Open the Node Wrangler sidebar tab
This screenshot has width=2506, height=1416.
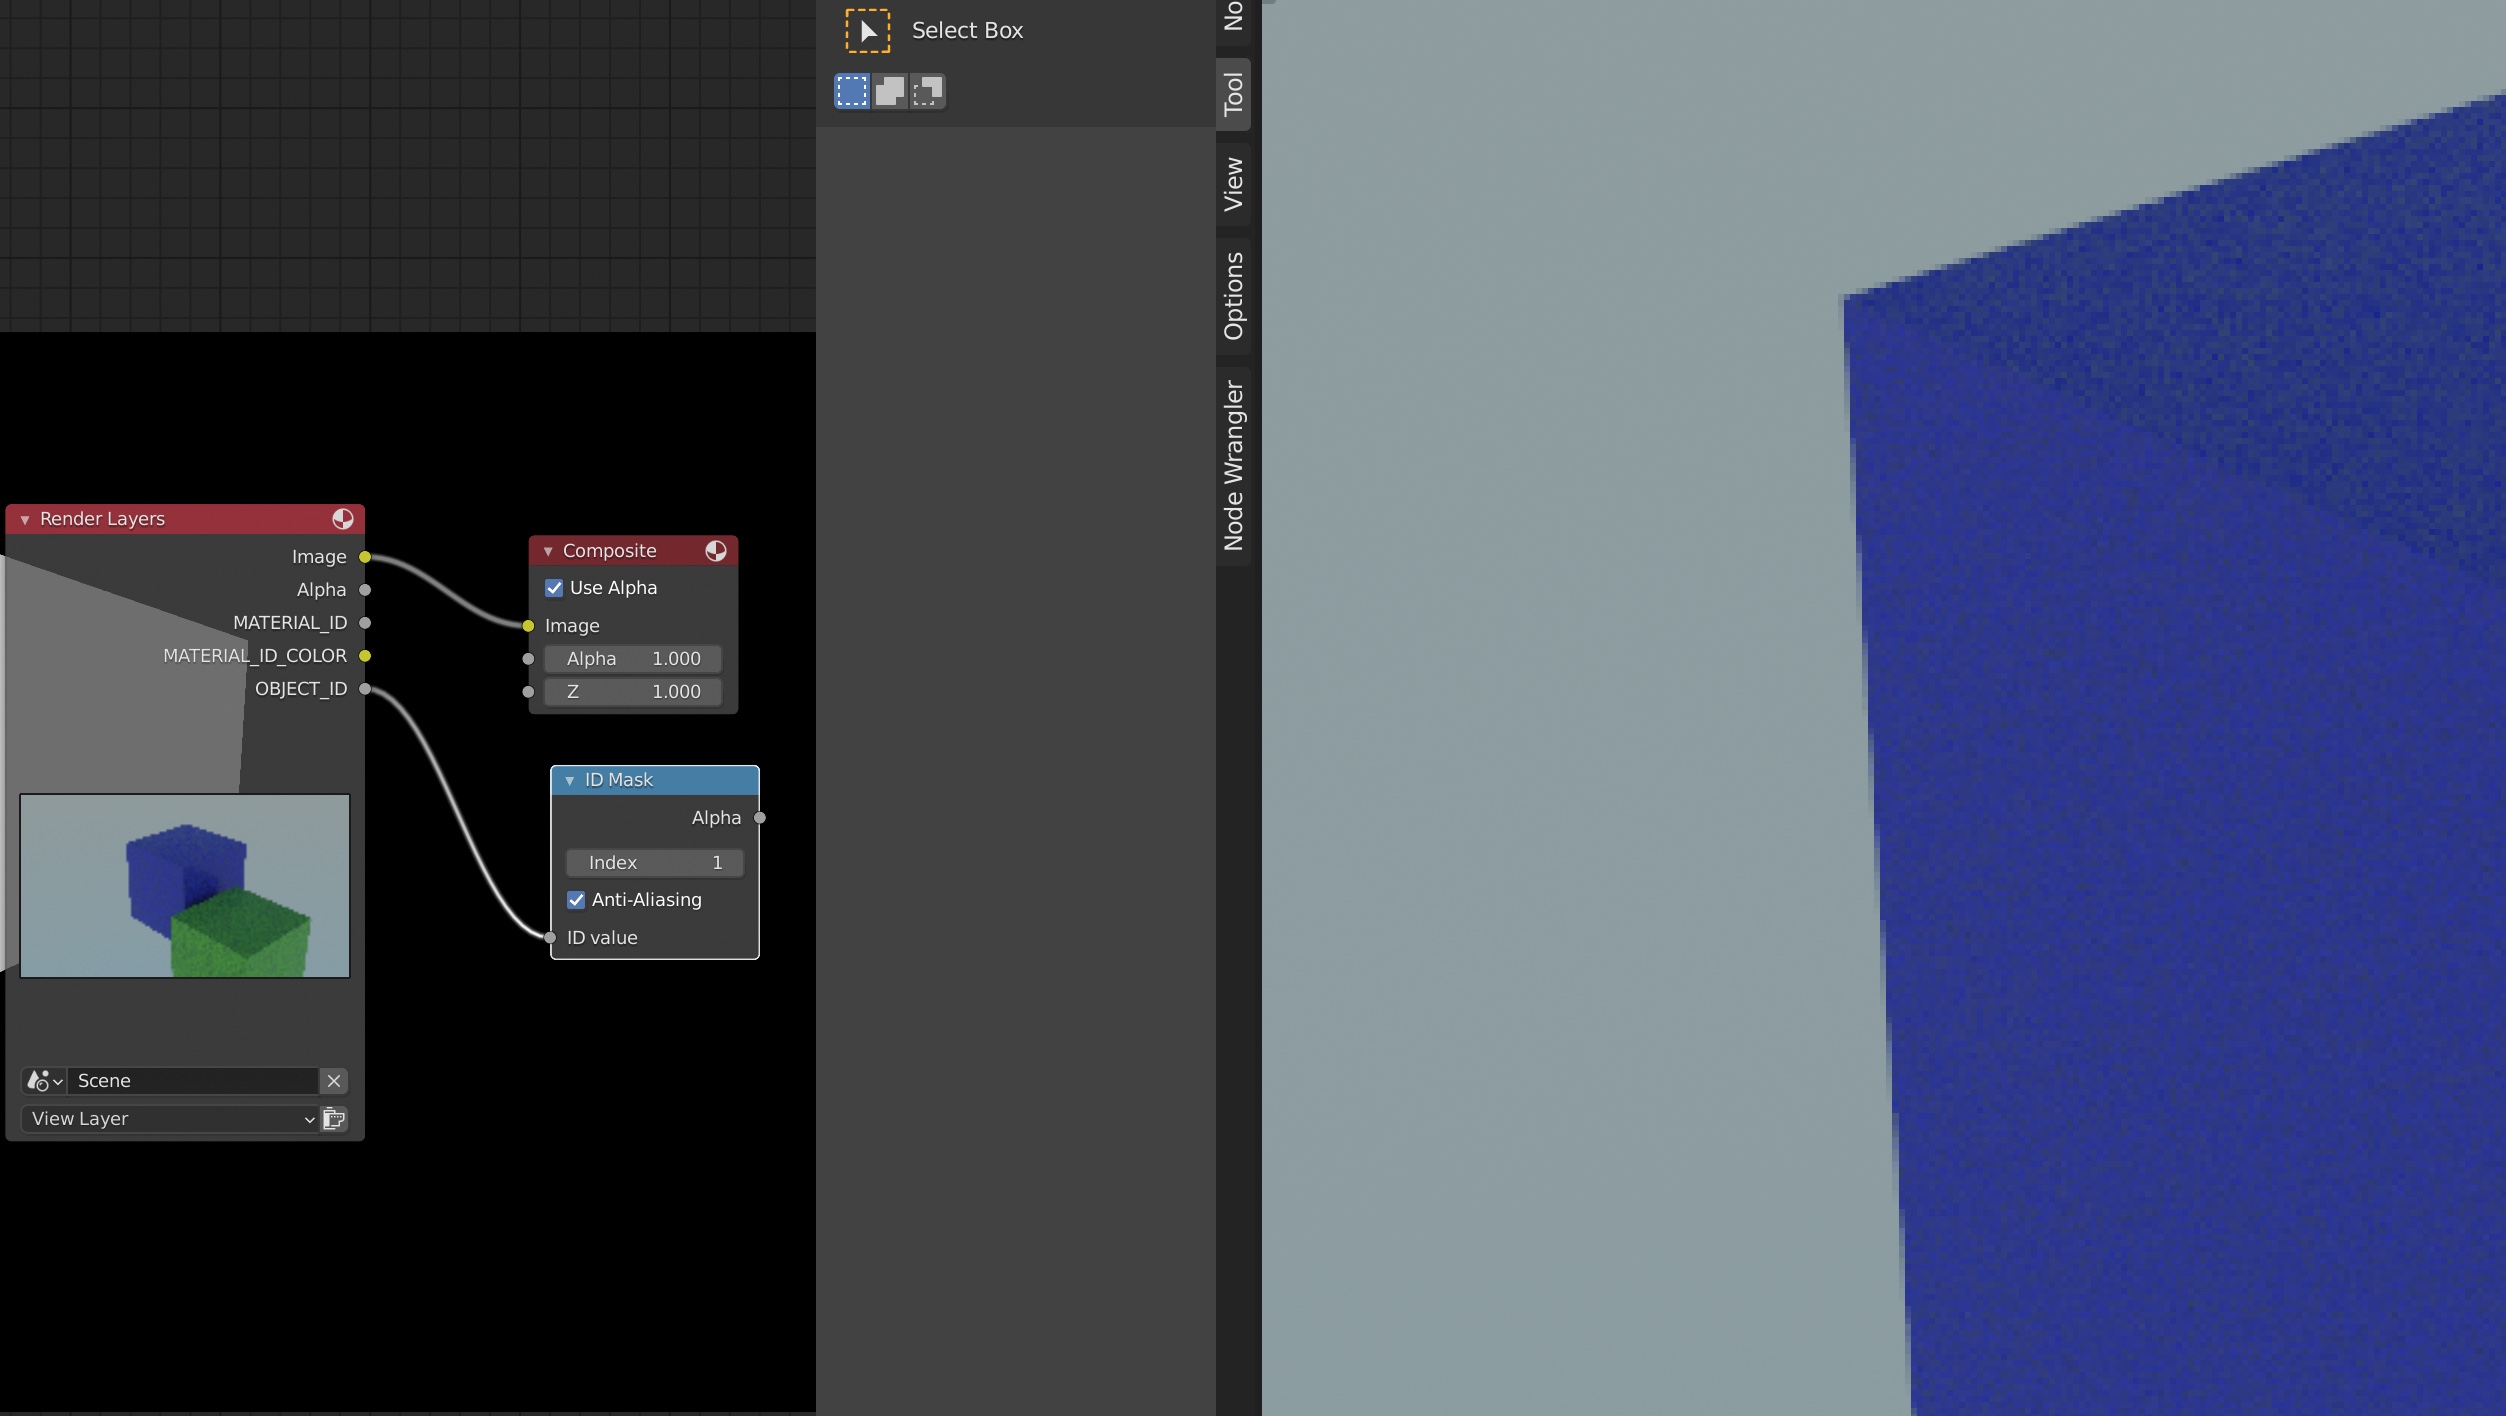click(x=1233, y=466)
